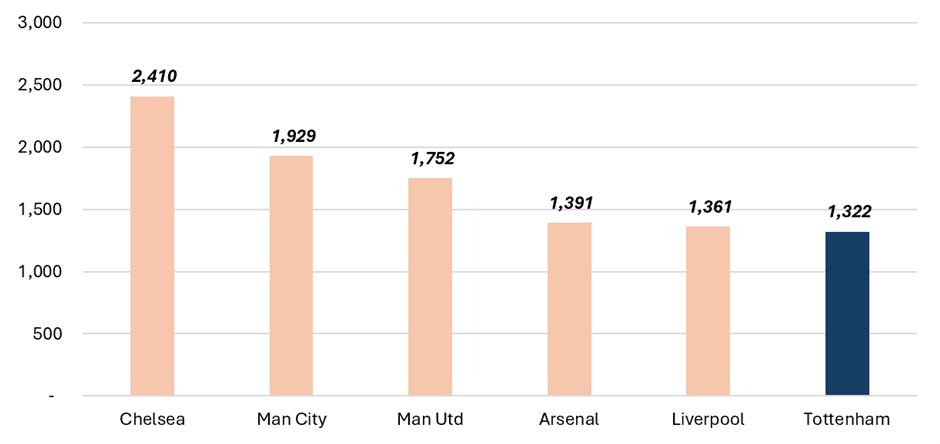This screenshot has height=444, width=940.
Task: Click the 1,752 data label
Action: coord(433,158)
